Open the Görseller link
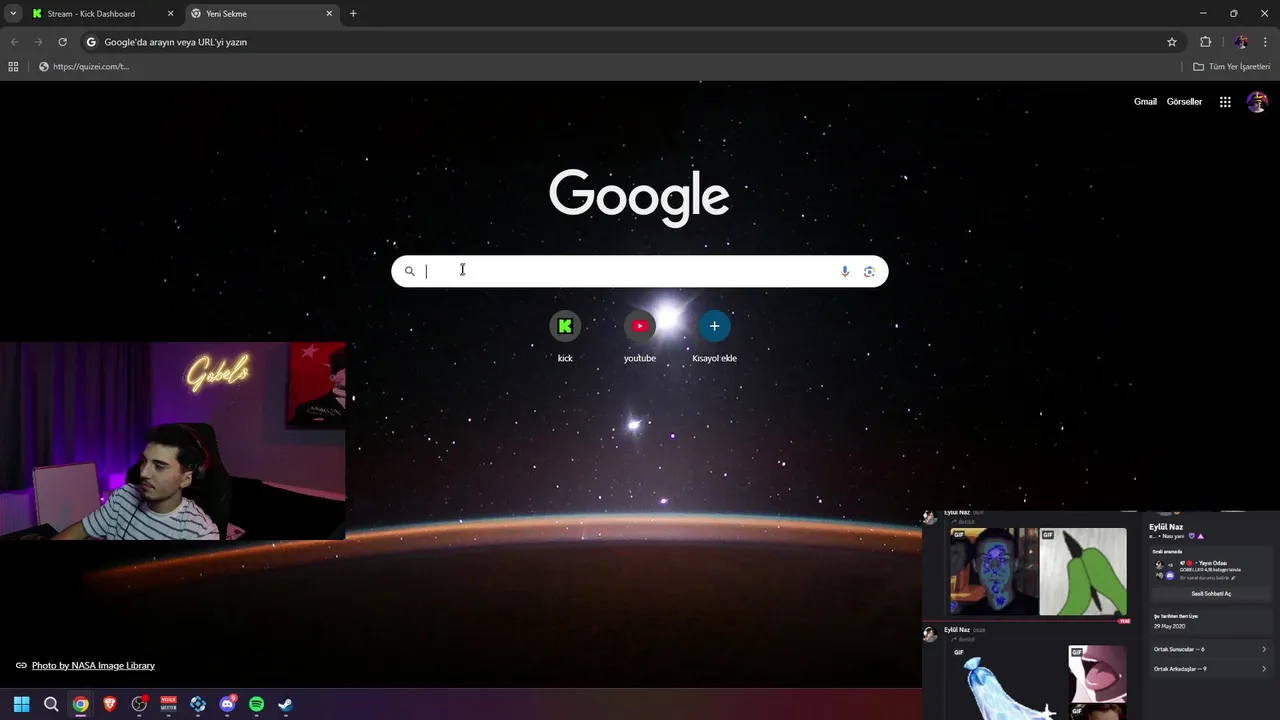Viewport: 1280px width, 720px height. [x=1184, y=102]
